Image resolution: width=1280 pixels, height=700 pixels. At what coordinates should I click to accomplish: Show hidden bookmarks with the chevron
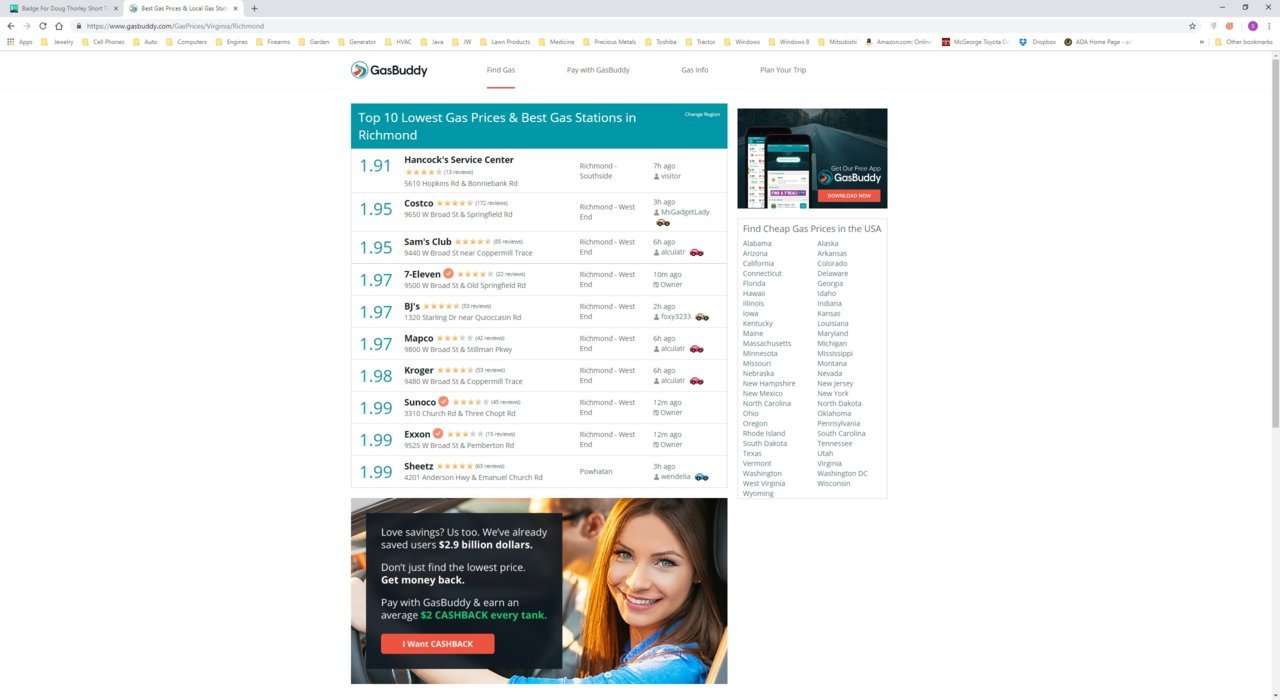pyautogui.click(x=1202, y=42)
